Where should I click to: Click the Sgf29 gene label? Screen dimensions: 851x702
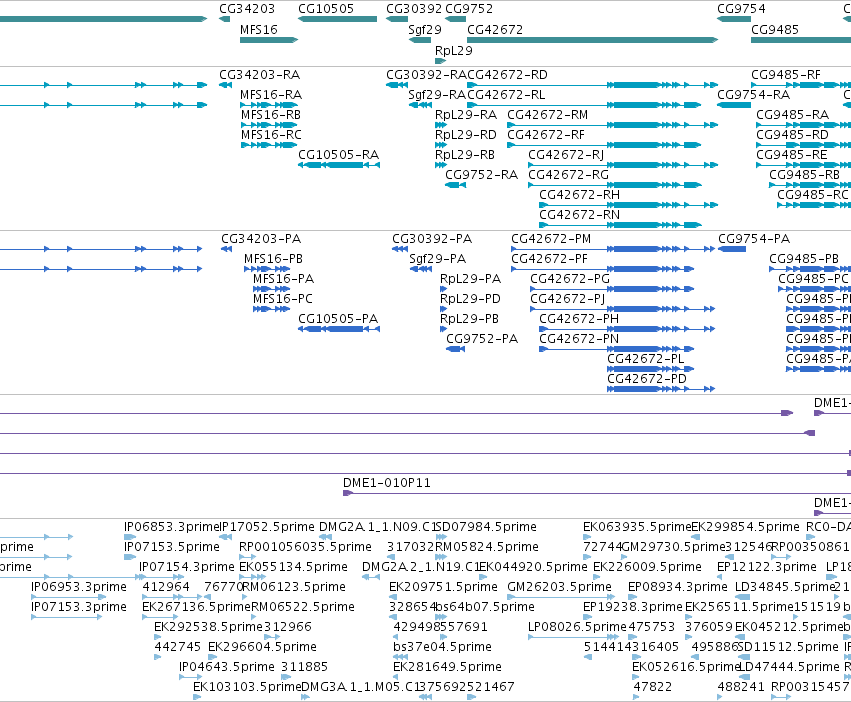pos(425,29)
